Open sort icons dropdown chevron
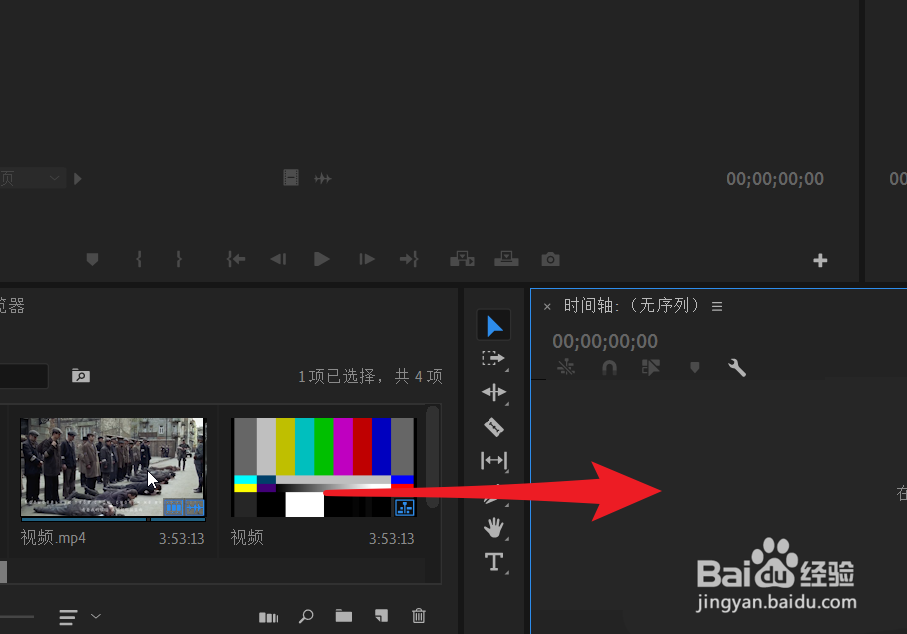This screenshot has height=634, width=907. (96, 616)
